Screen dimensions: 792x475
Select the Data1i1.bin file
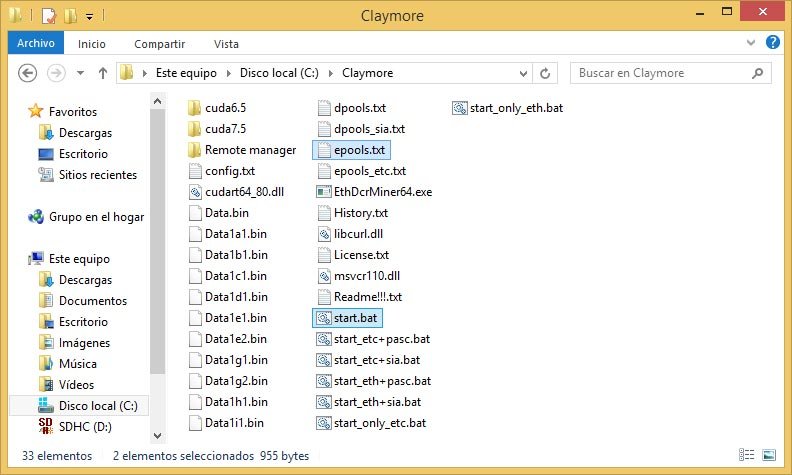point(226,423)
